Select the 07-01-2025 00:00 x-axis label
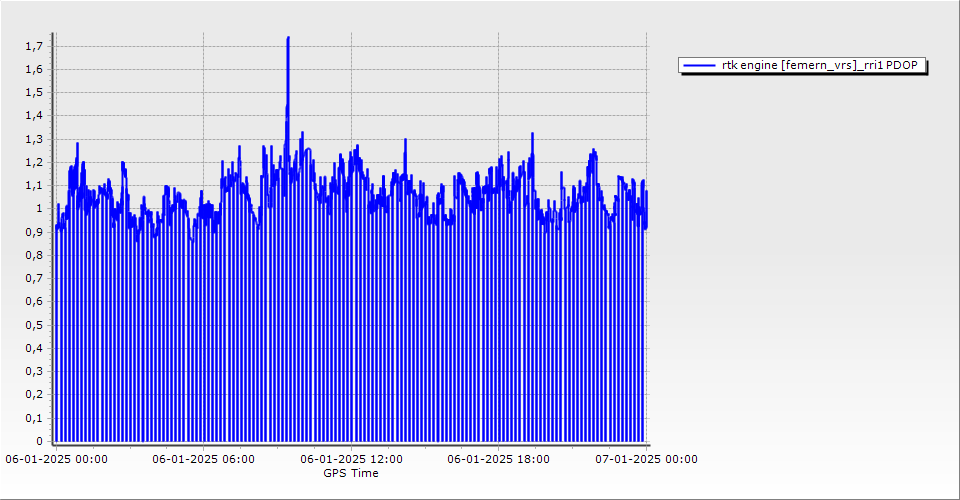Screen dimensions: 960x500 [x=645, y=460]
